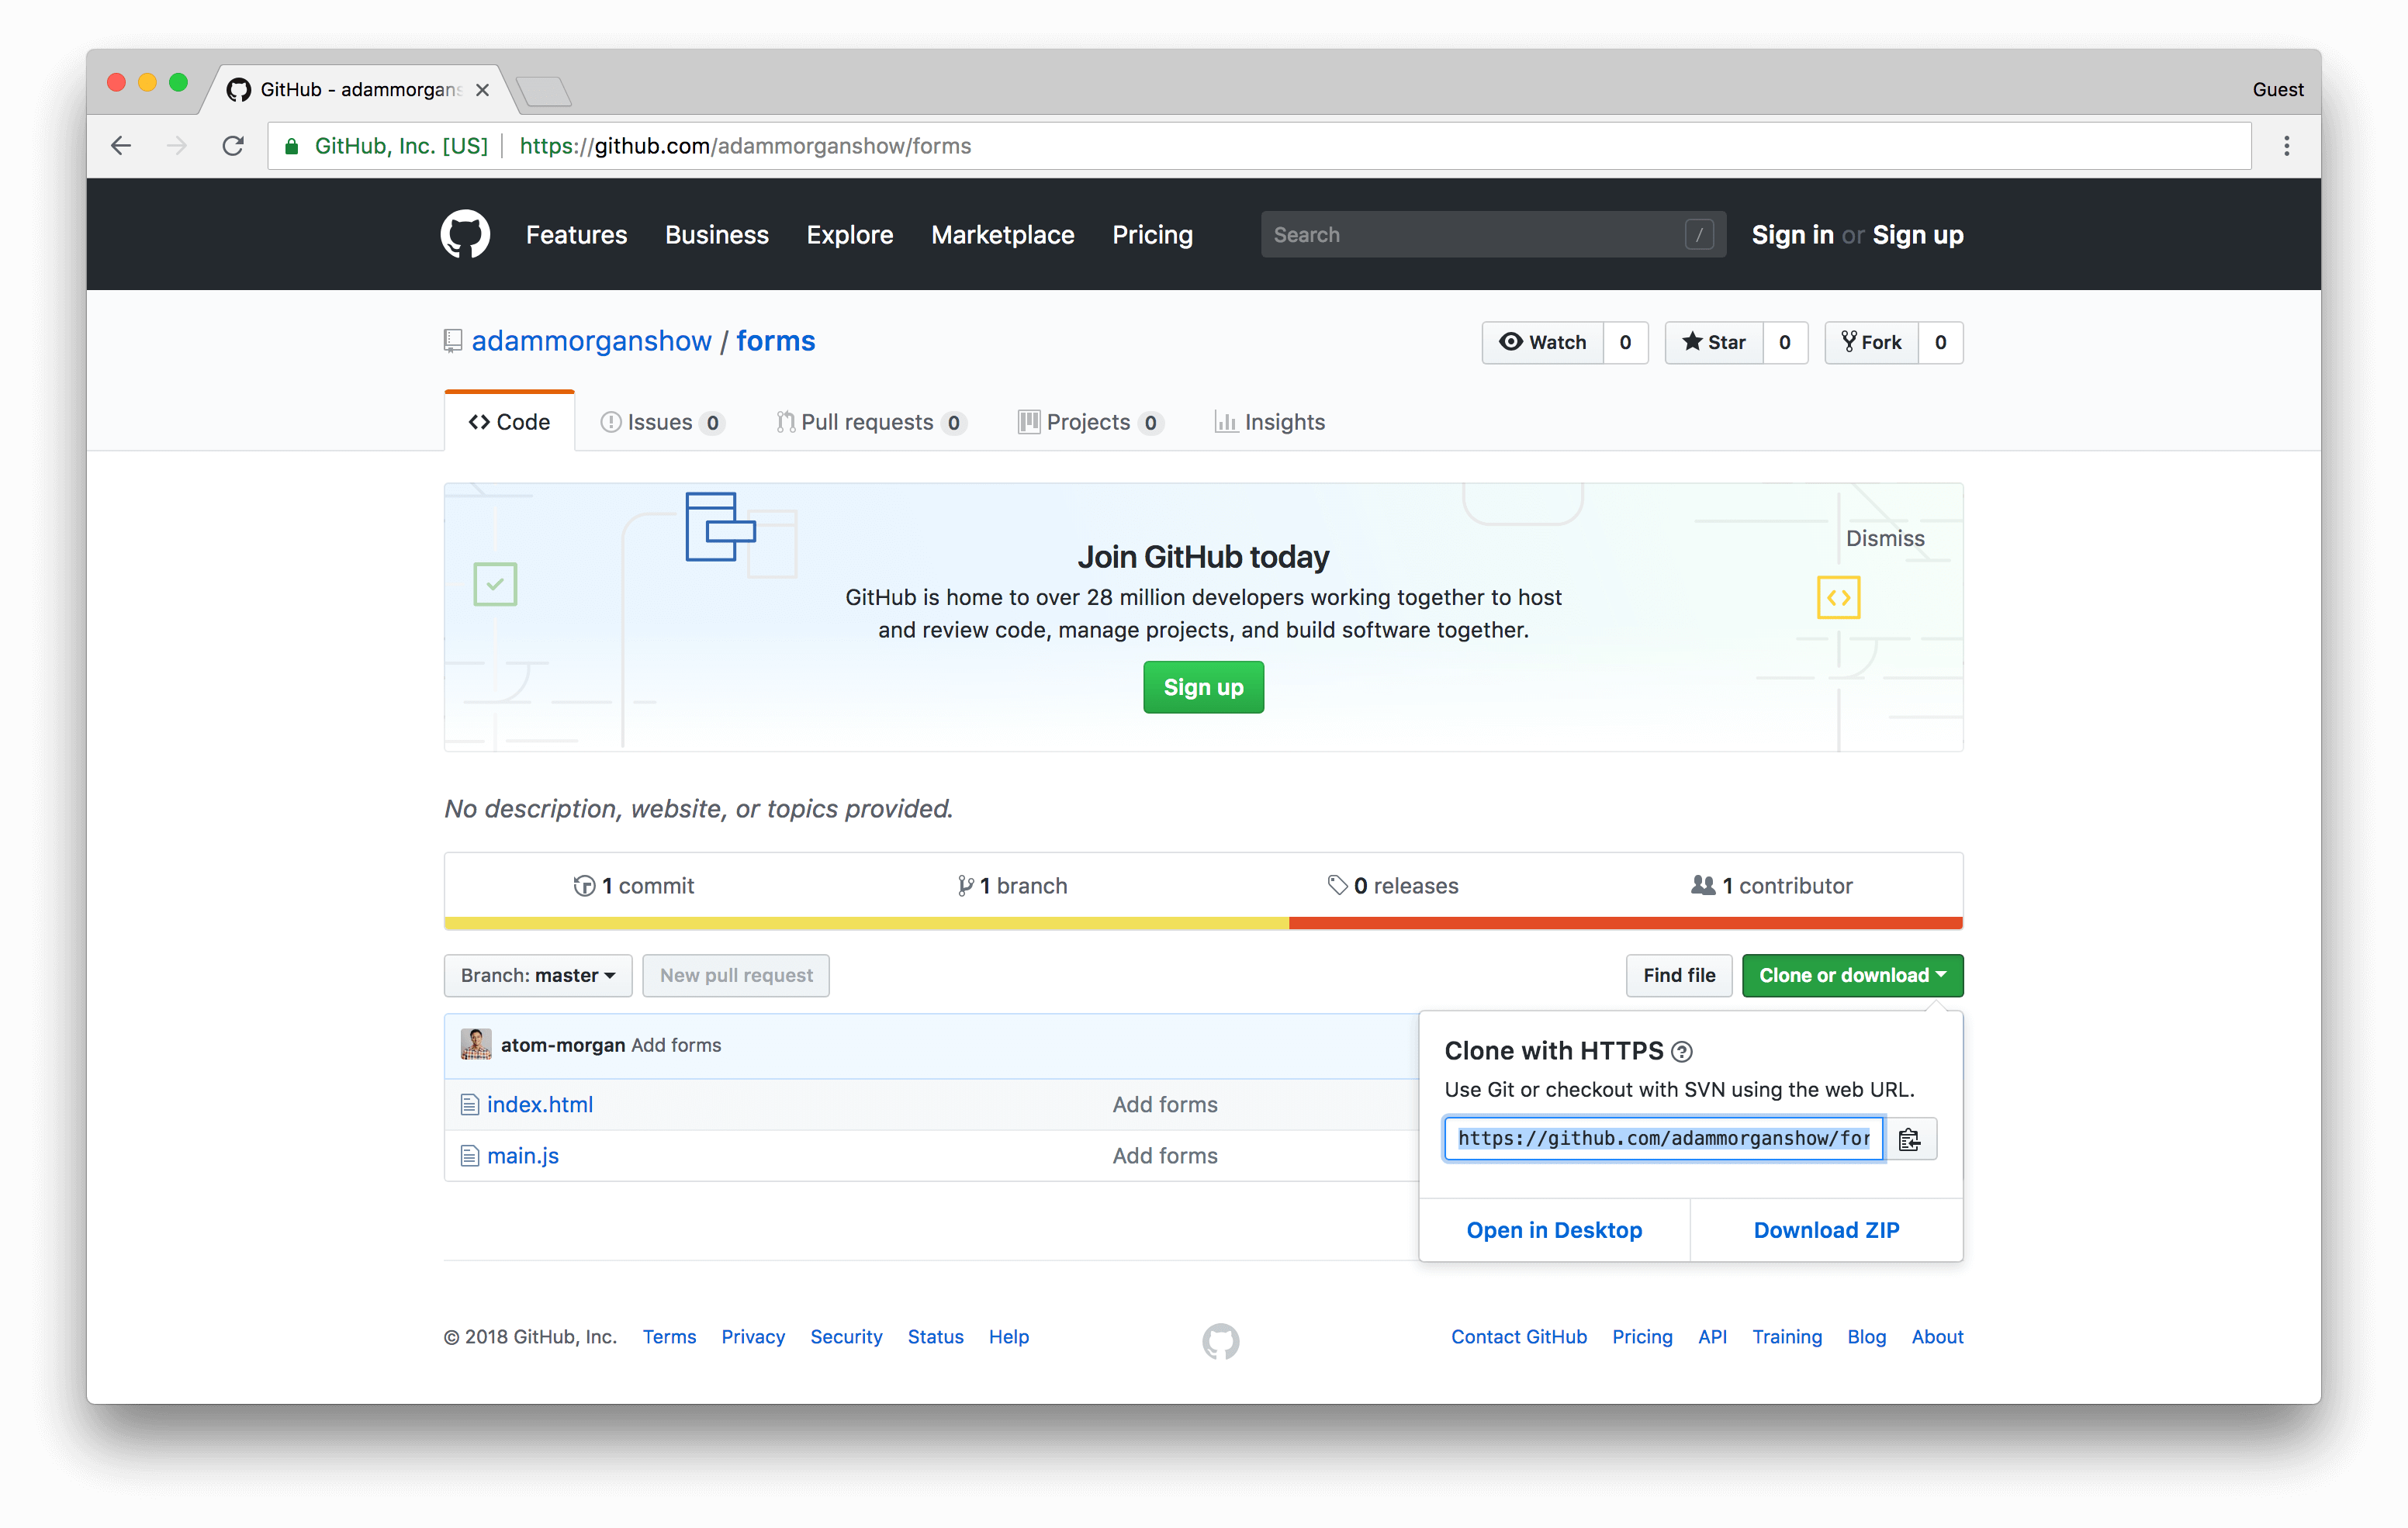Screen dimensions: 2408x1528
Task: Click the secure lock icon in address bar
Action: tap(292, 146)
